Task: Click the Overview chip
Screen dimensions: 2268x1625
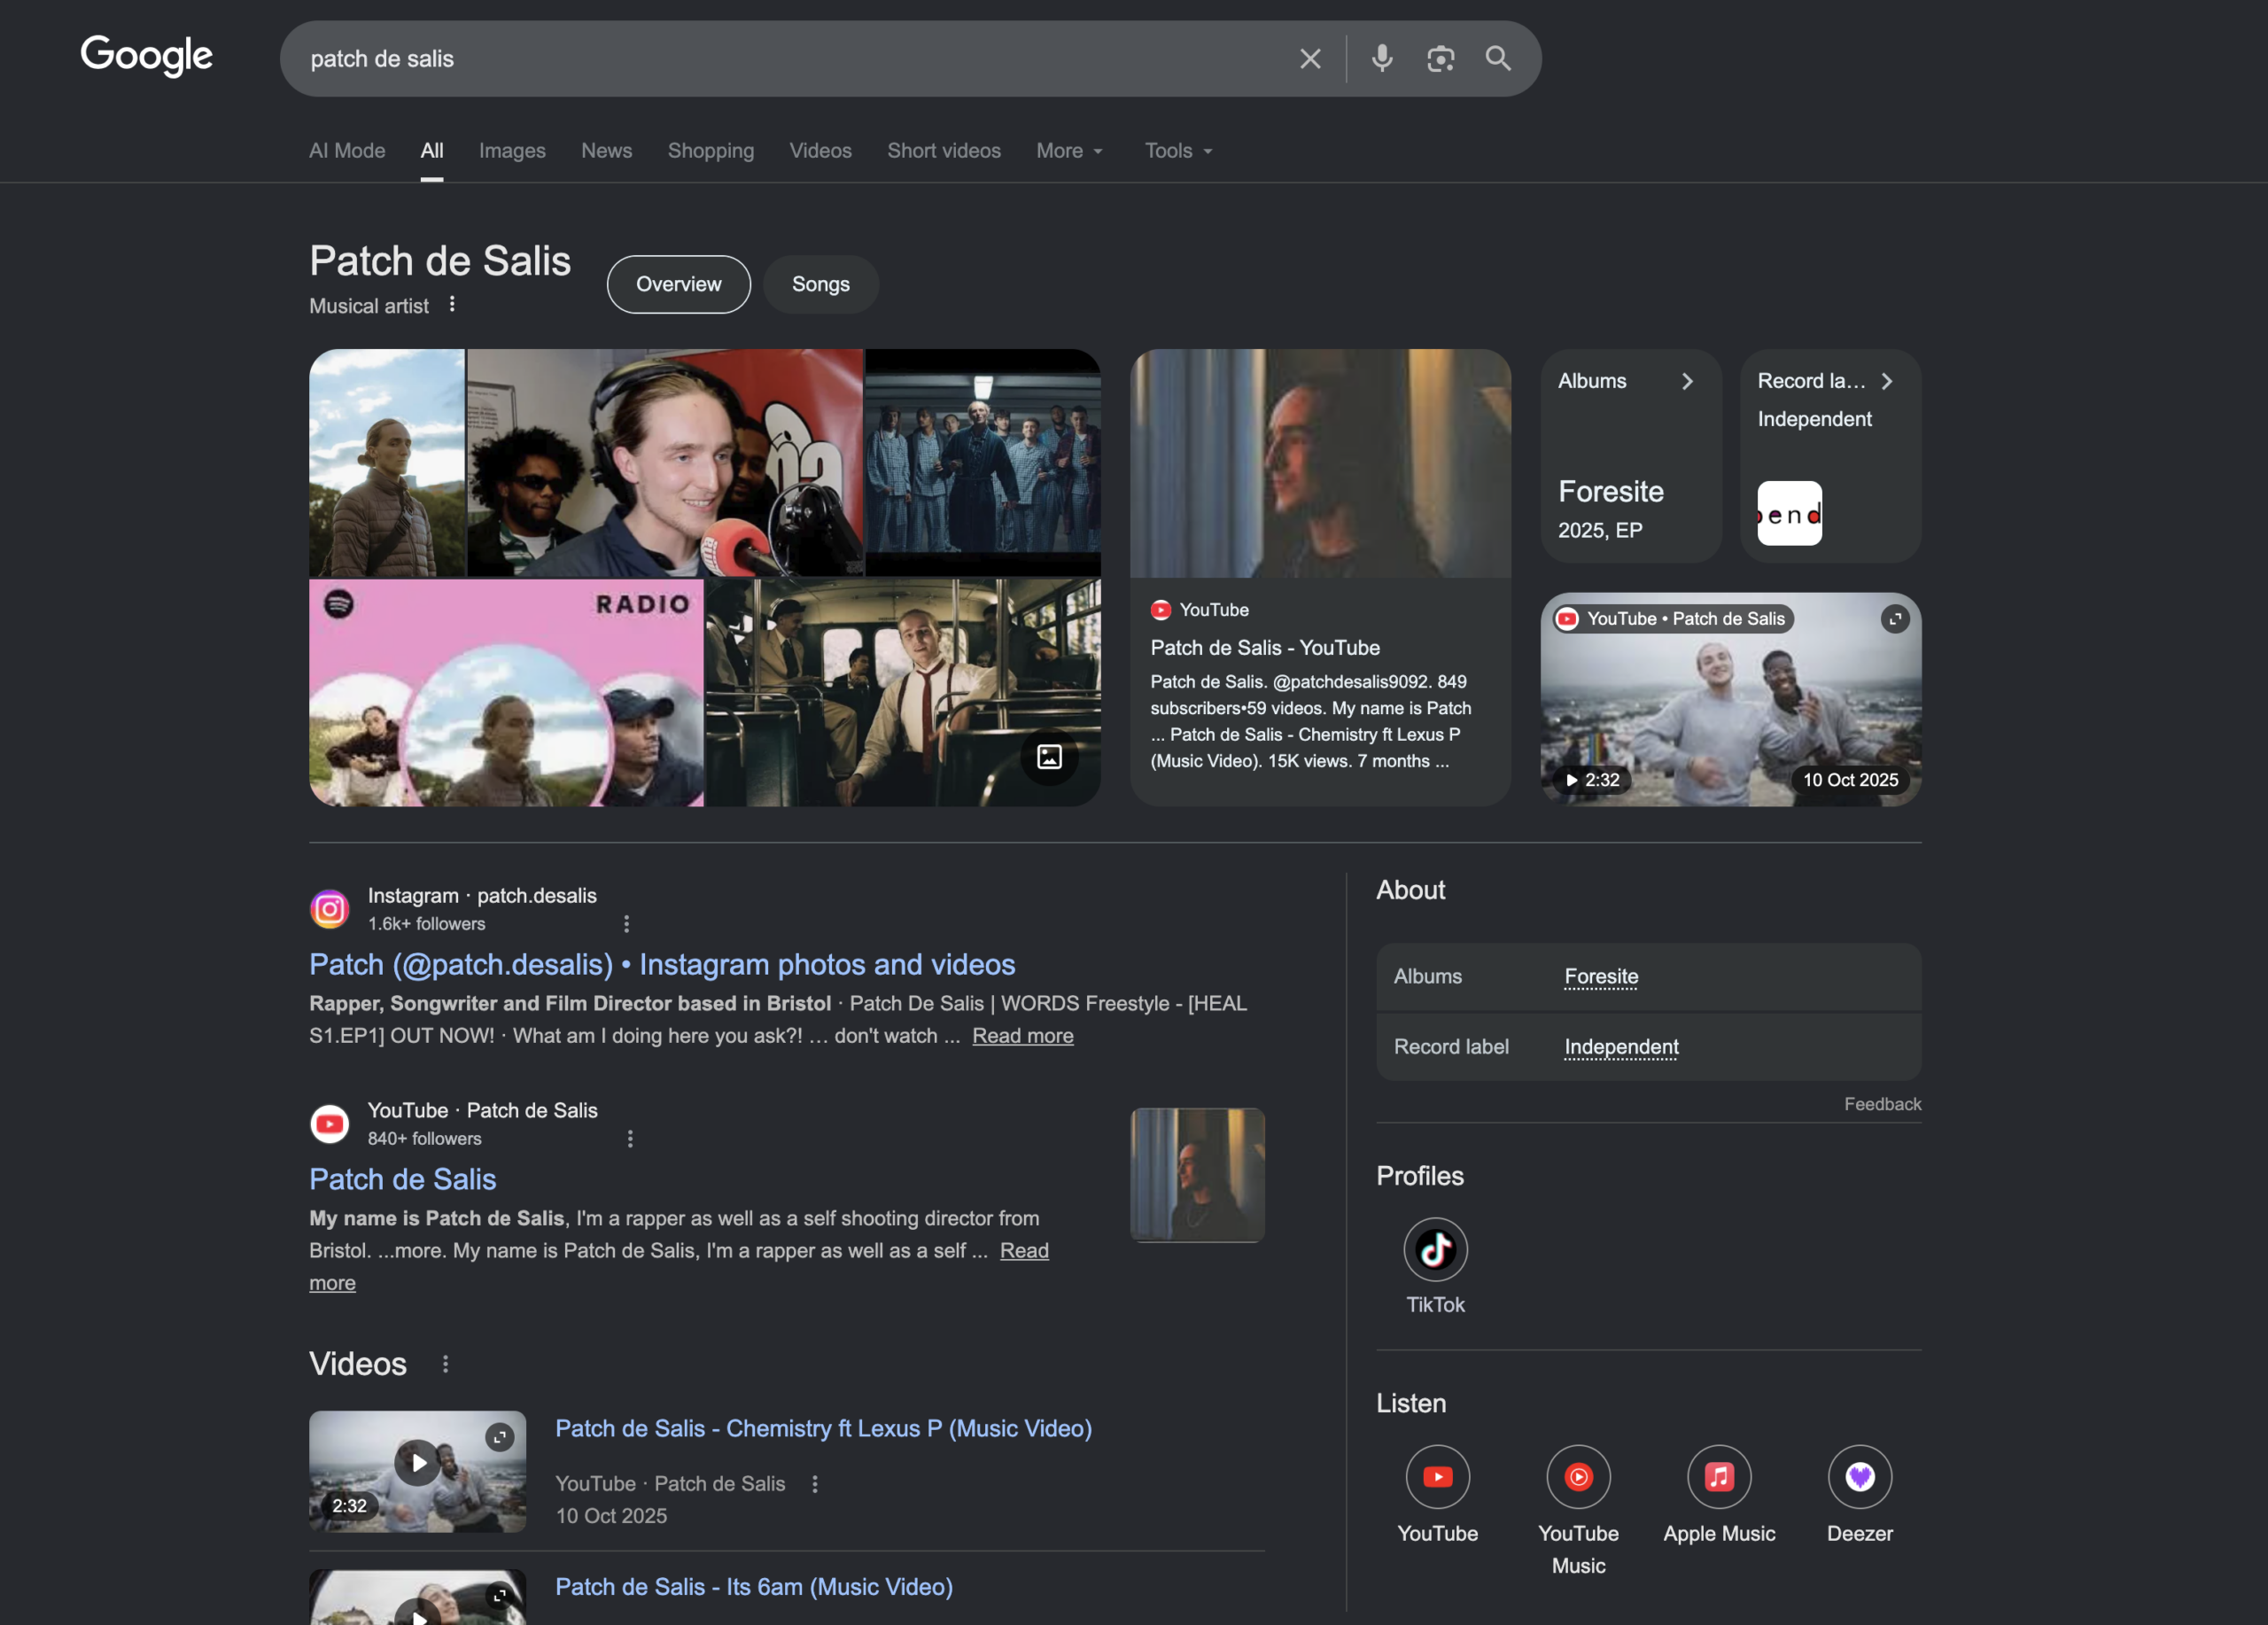Action: [679, 284]
